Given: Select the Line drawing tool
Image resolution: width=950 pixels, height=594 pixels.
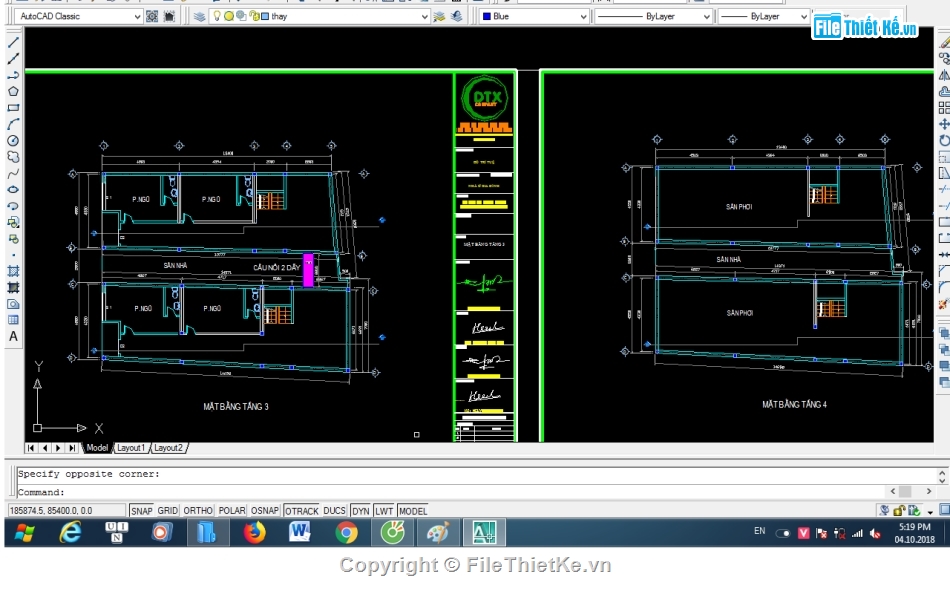Looking at the screenshot, I should coord(13,42).
